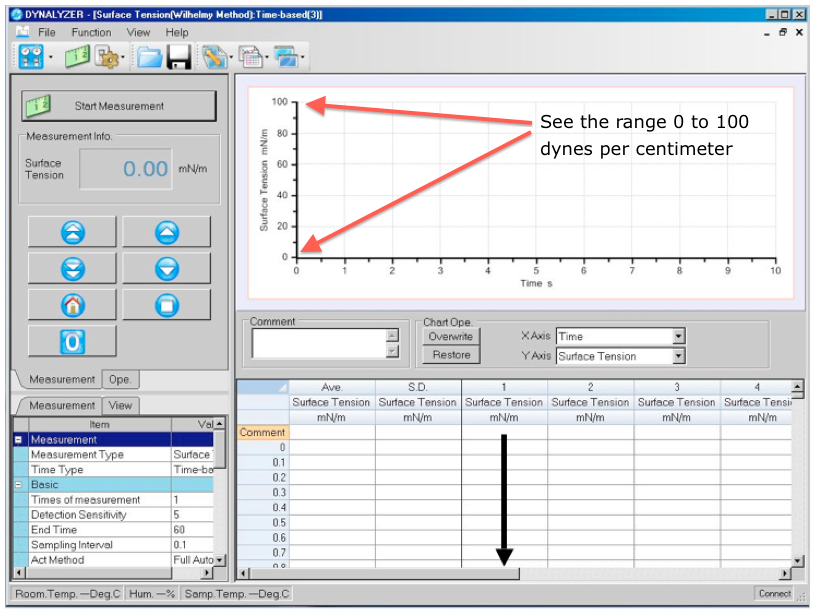814x614 pixels.
Task: Switch to the Ope. tab
Action: [x=118, y=379]
